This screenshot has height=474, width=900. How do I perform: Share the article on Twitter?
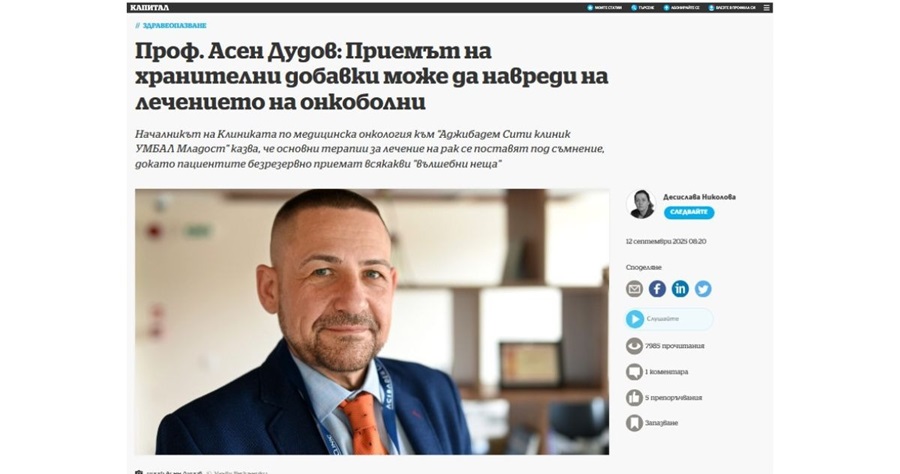tap(703, 289)
